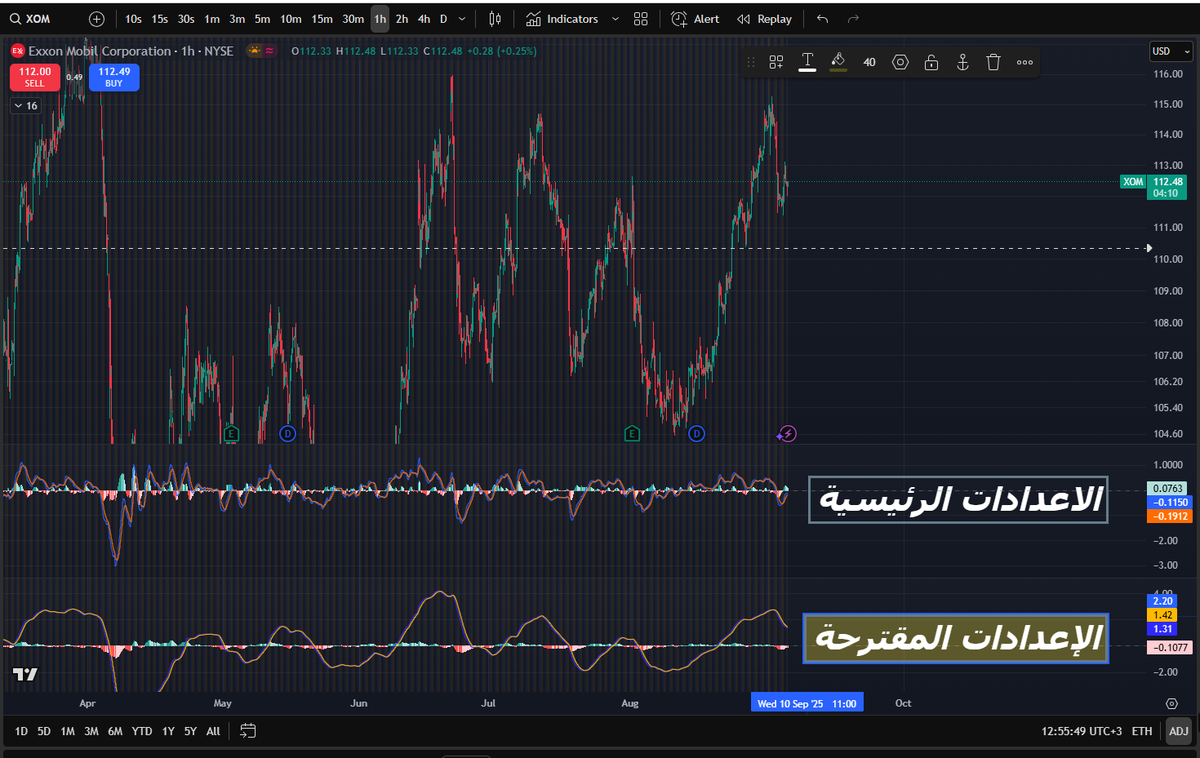Set the range to 3M
Screen dimensions: 1200x758
pos(91,732)
